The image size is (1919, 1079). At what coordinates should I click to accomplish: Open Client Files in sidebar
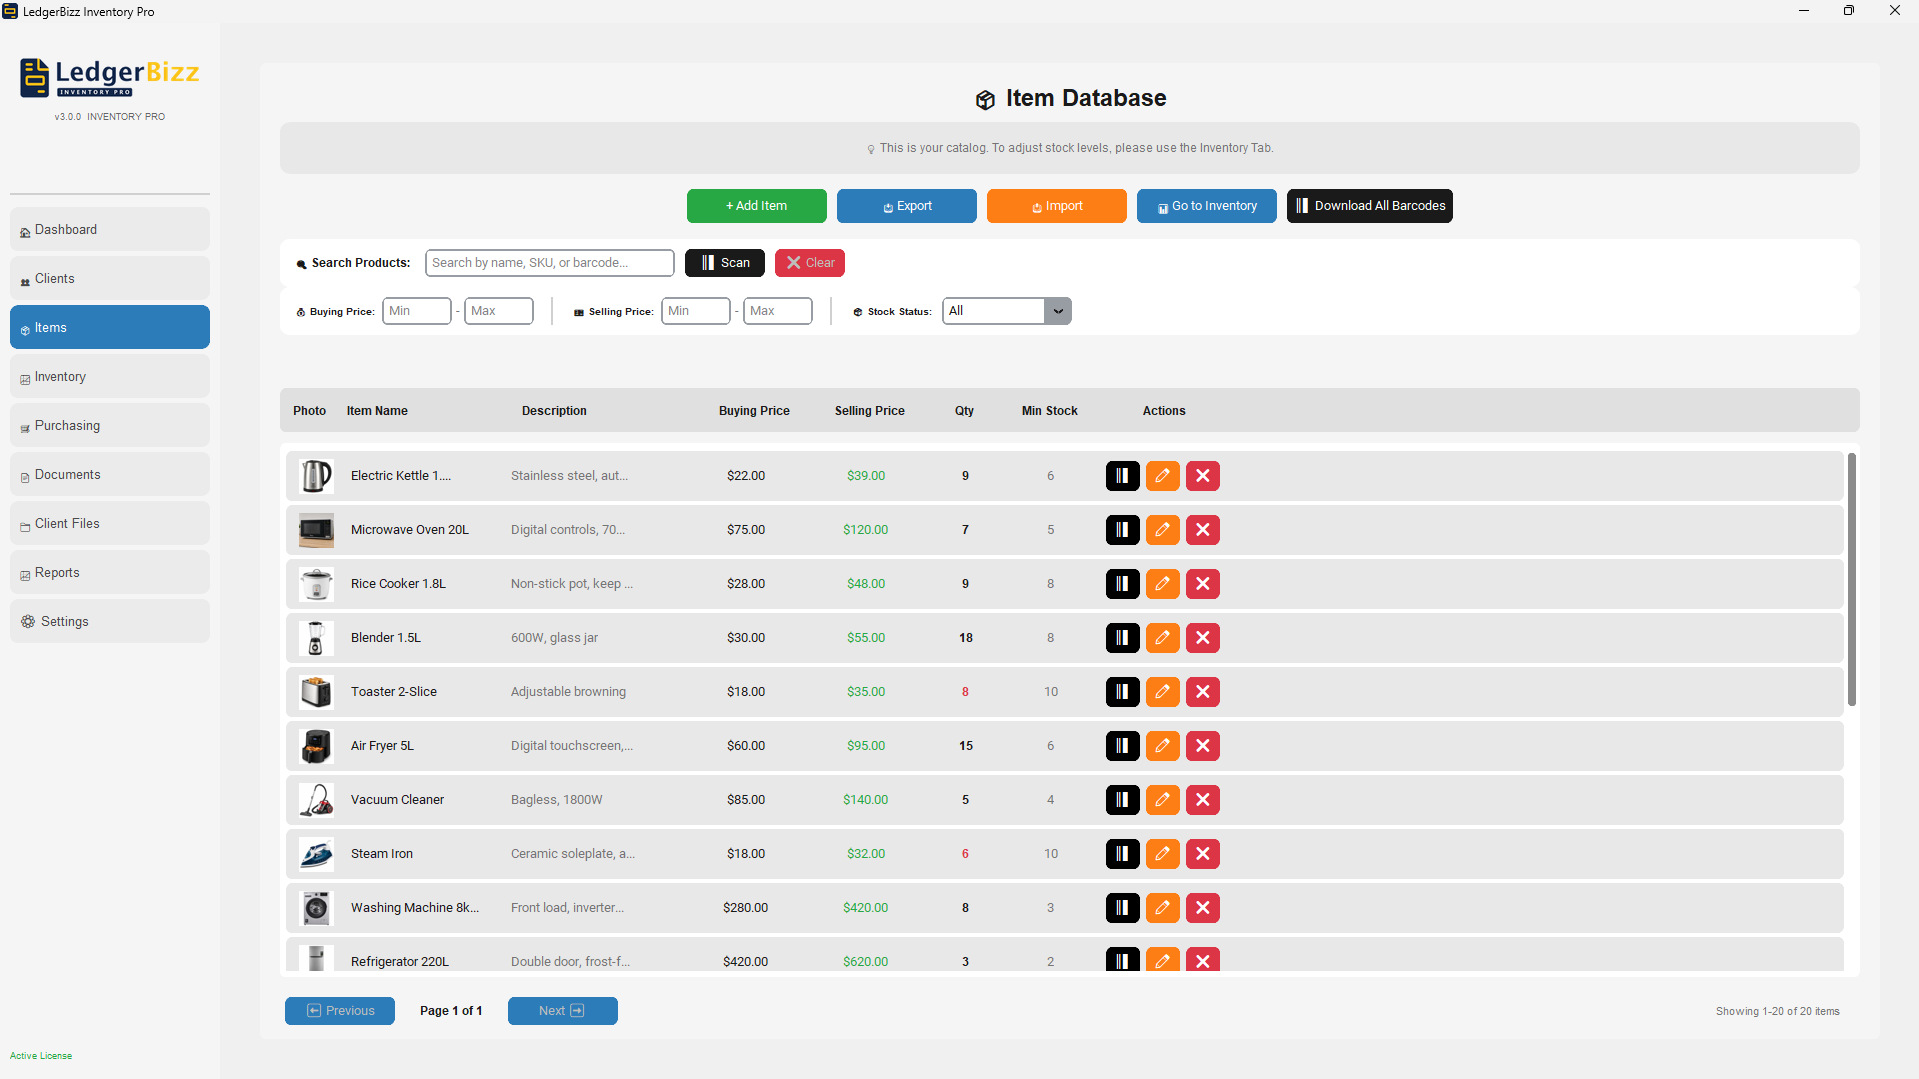110,524
